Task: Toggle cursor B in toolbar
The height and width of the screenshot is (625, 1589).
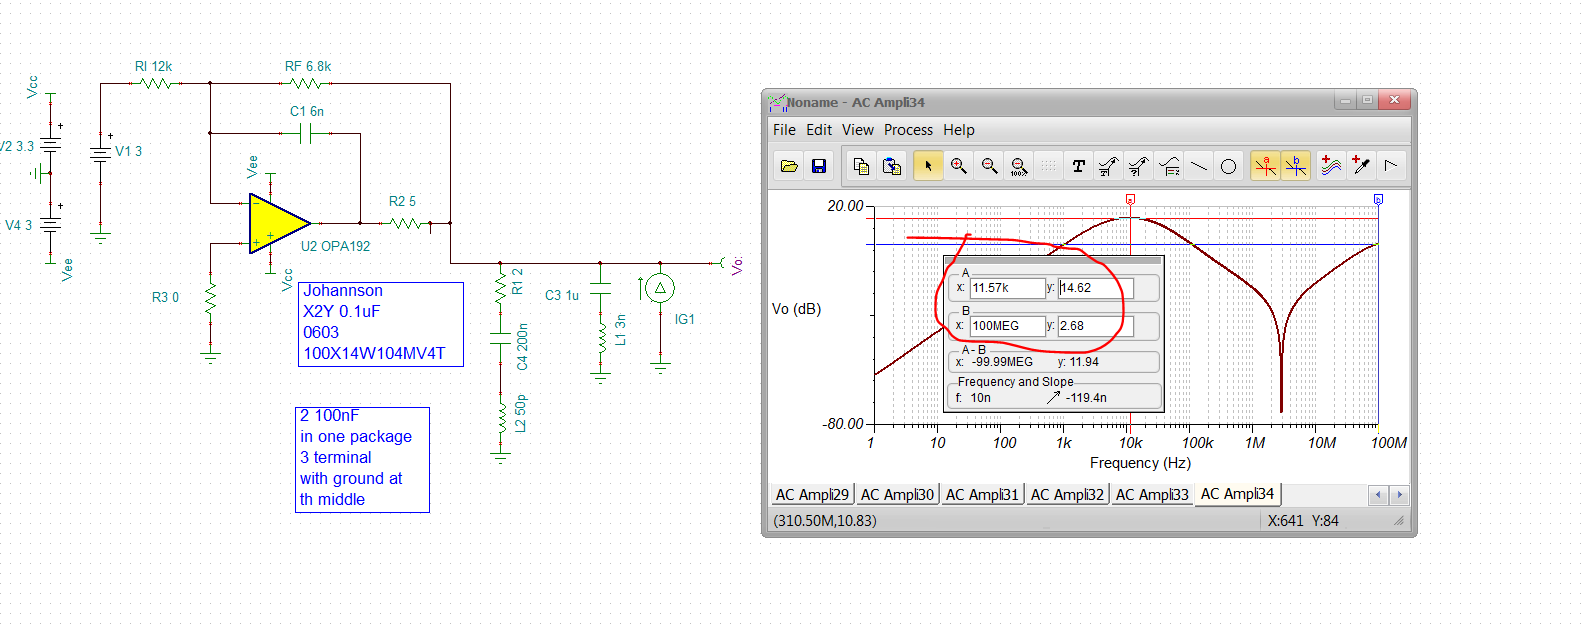Action: (1295, 166)
